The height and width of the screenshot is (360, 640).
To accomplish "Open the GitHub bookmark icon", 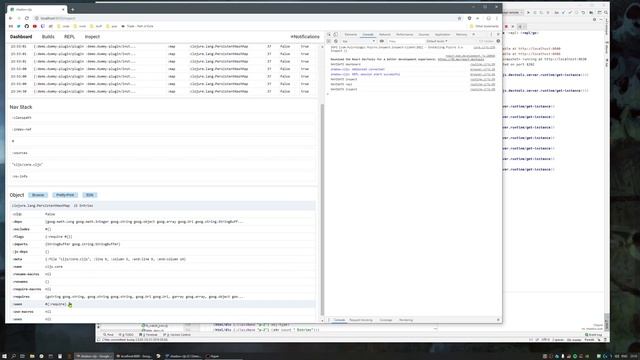I will click(x=27, y=26).
